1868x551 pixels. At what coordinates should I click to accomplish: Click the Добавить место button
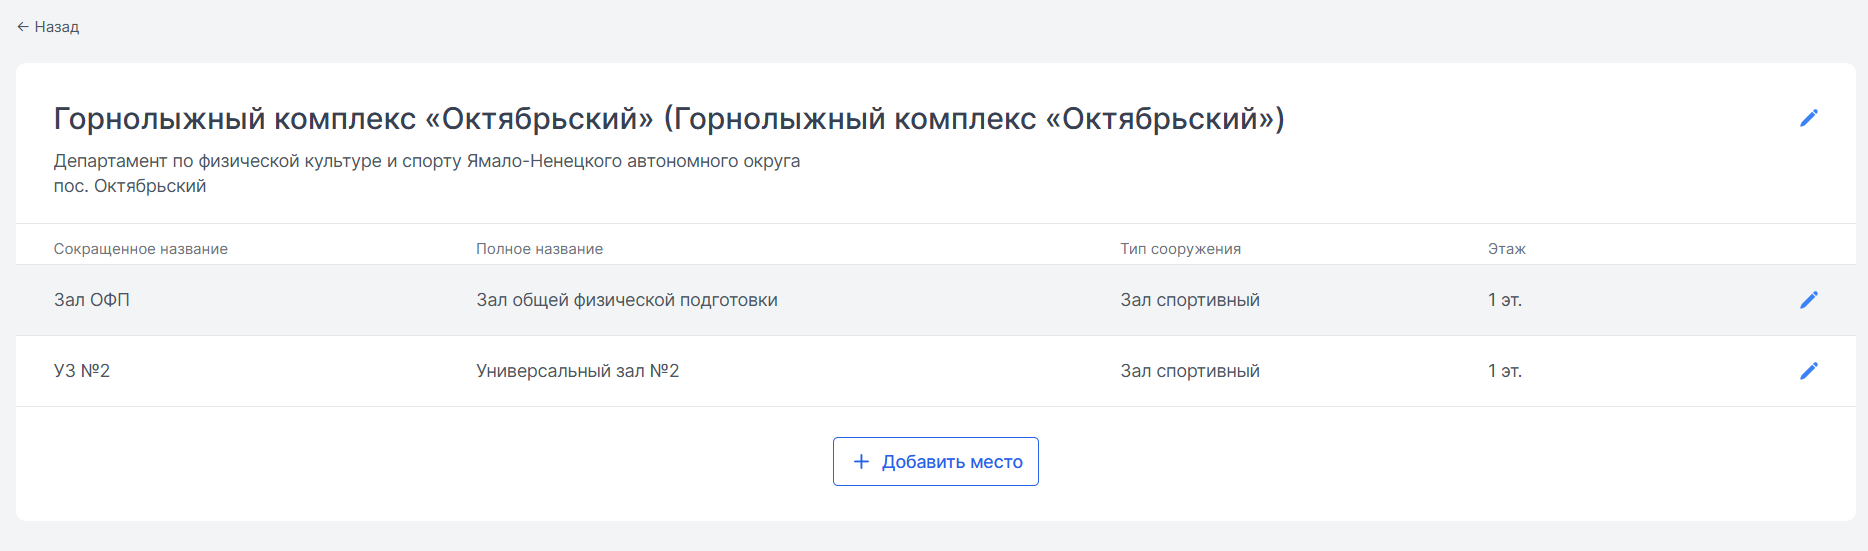pos(935,462)
